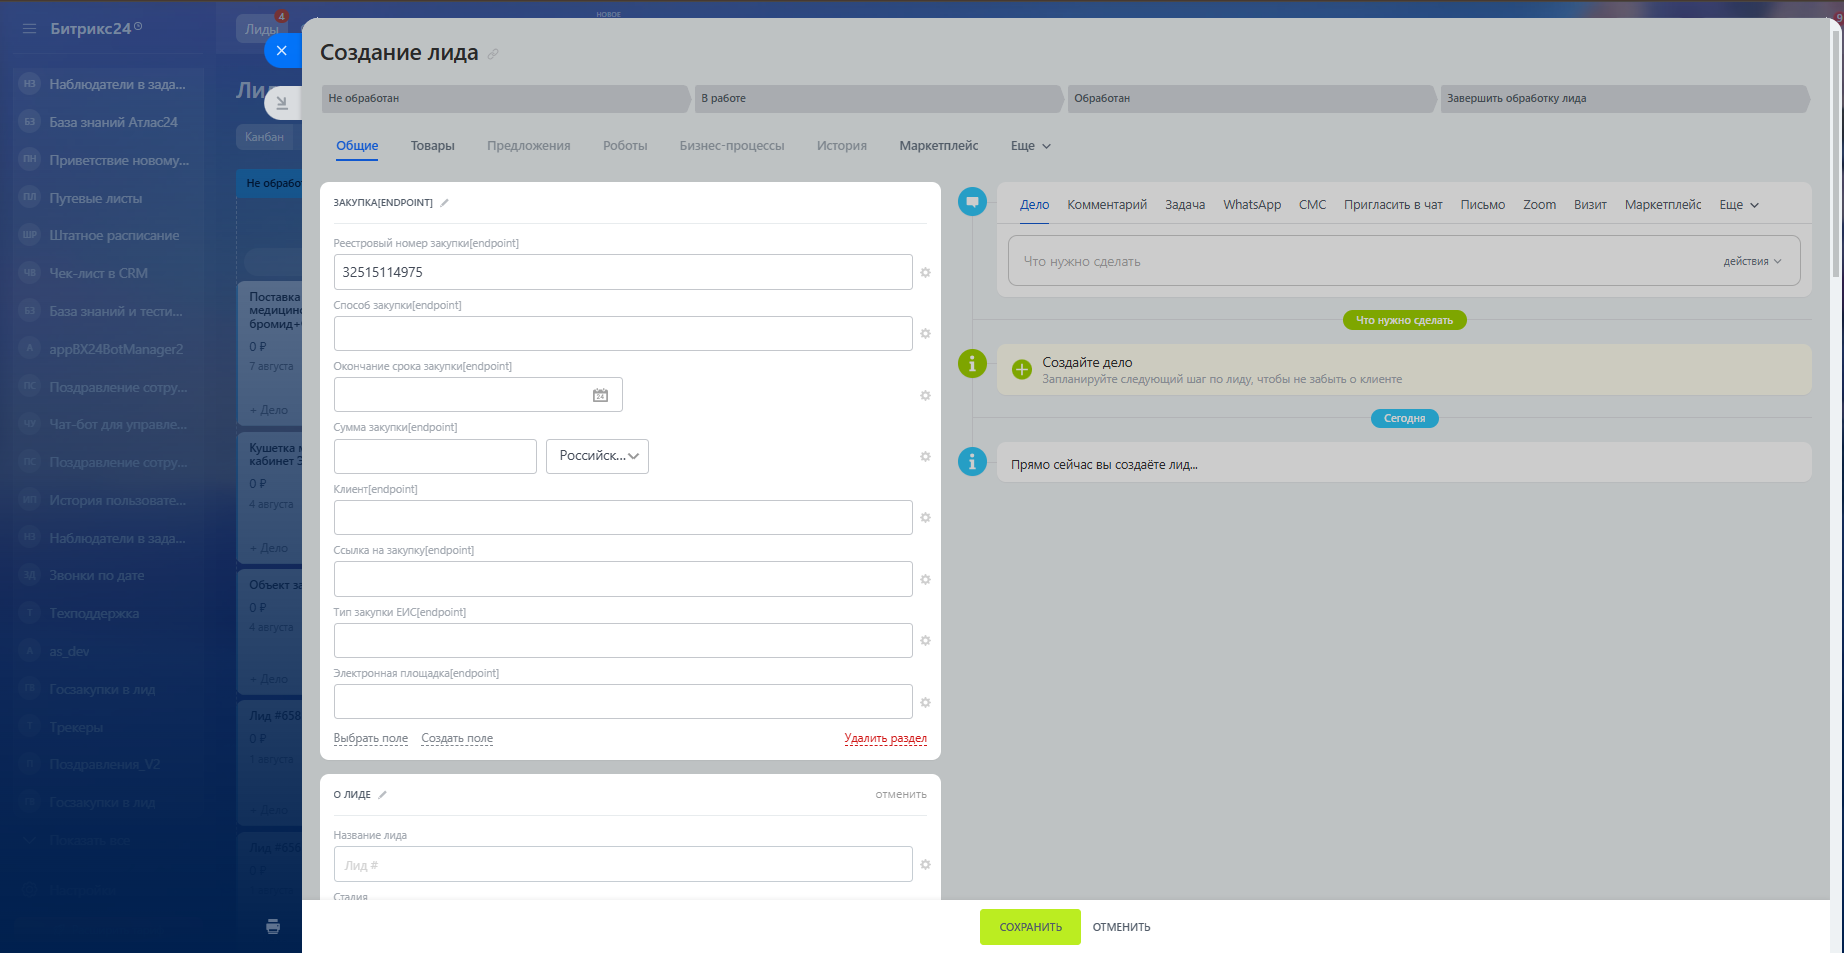Open calendar picker for Окончание срока закупки
Screen dimensions: 1844x953
600,395
